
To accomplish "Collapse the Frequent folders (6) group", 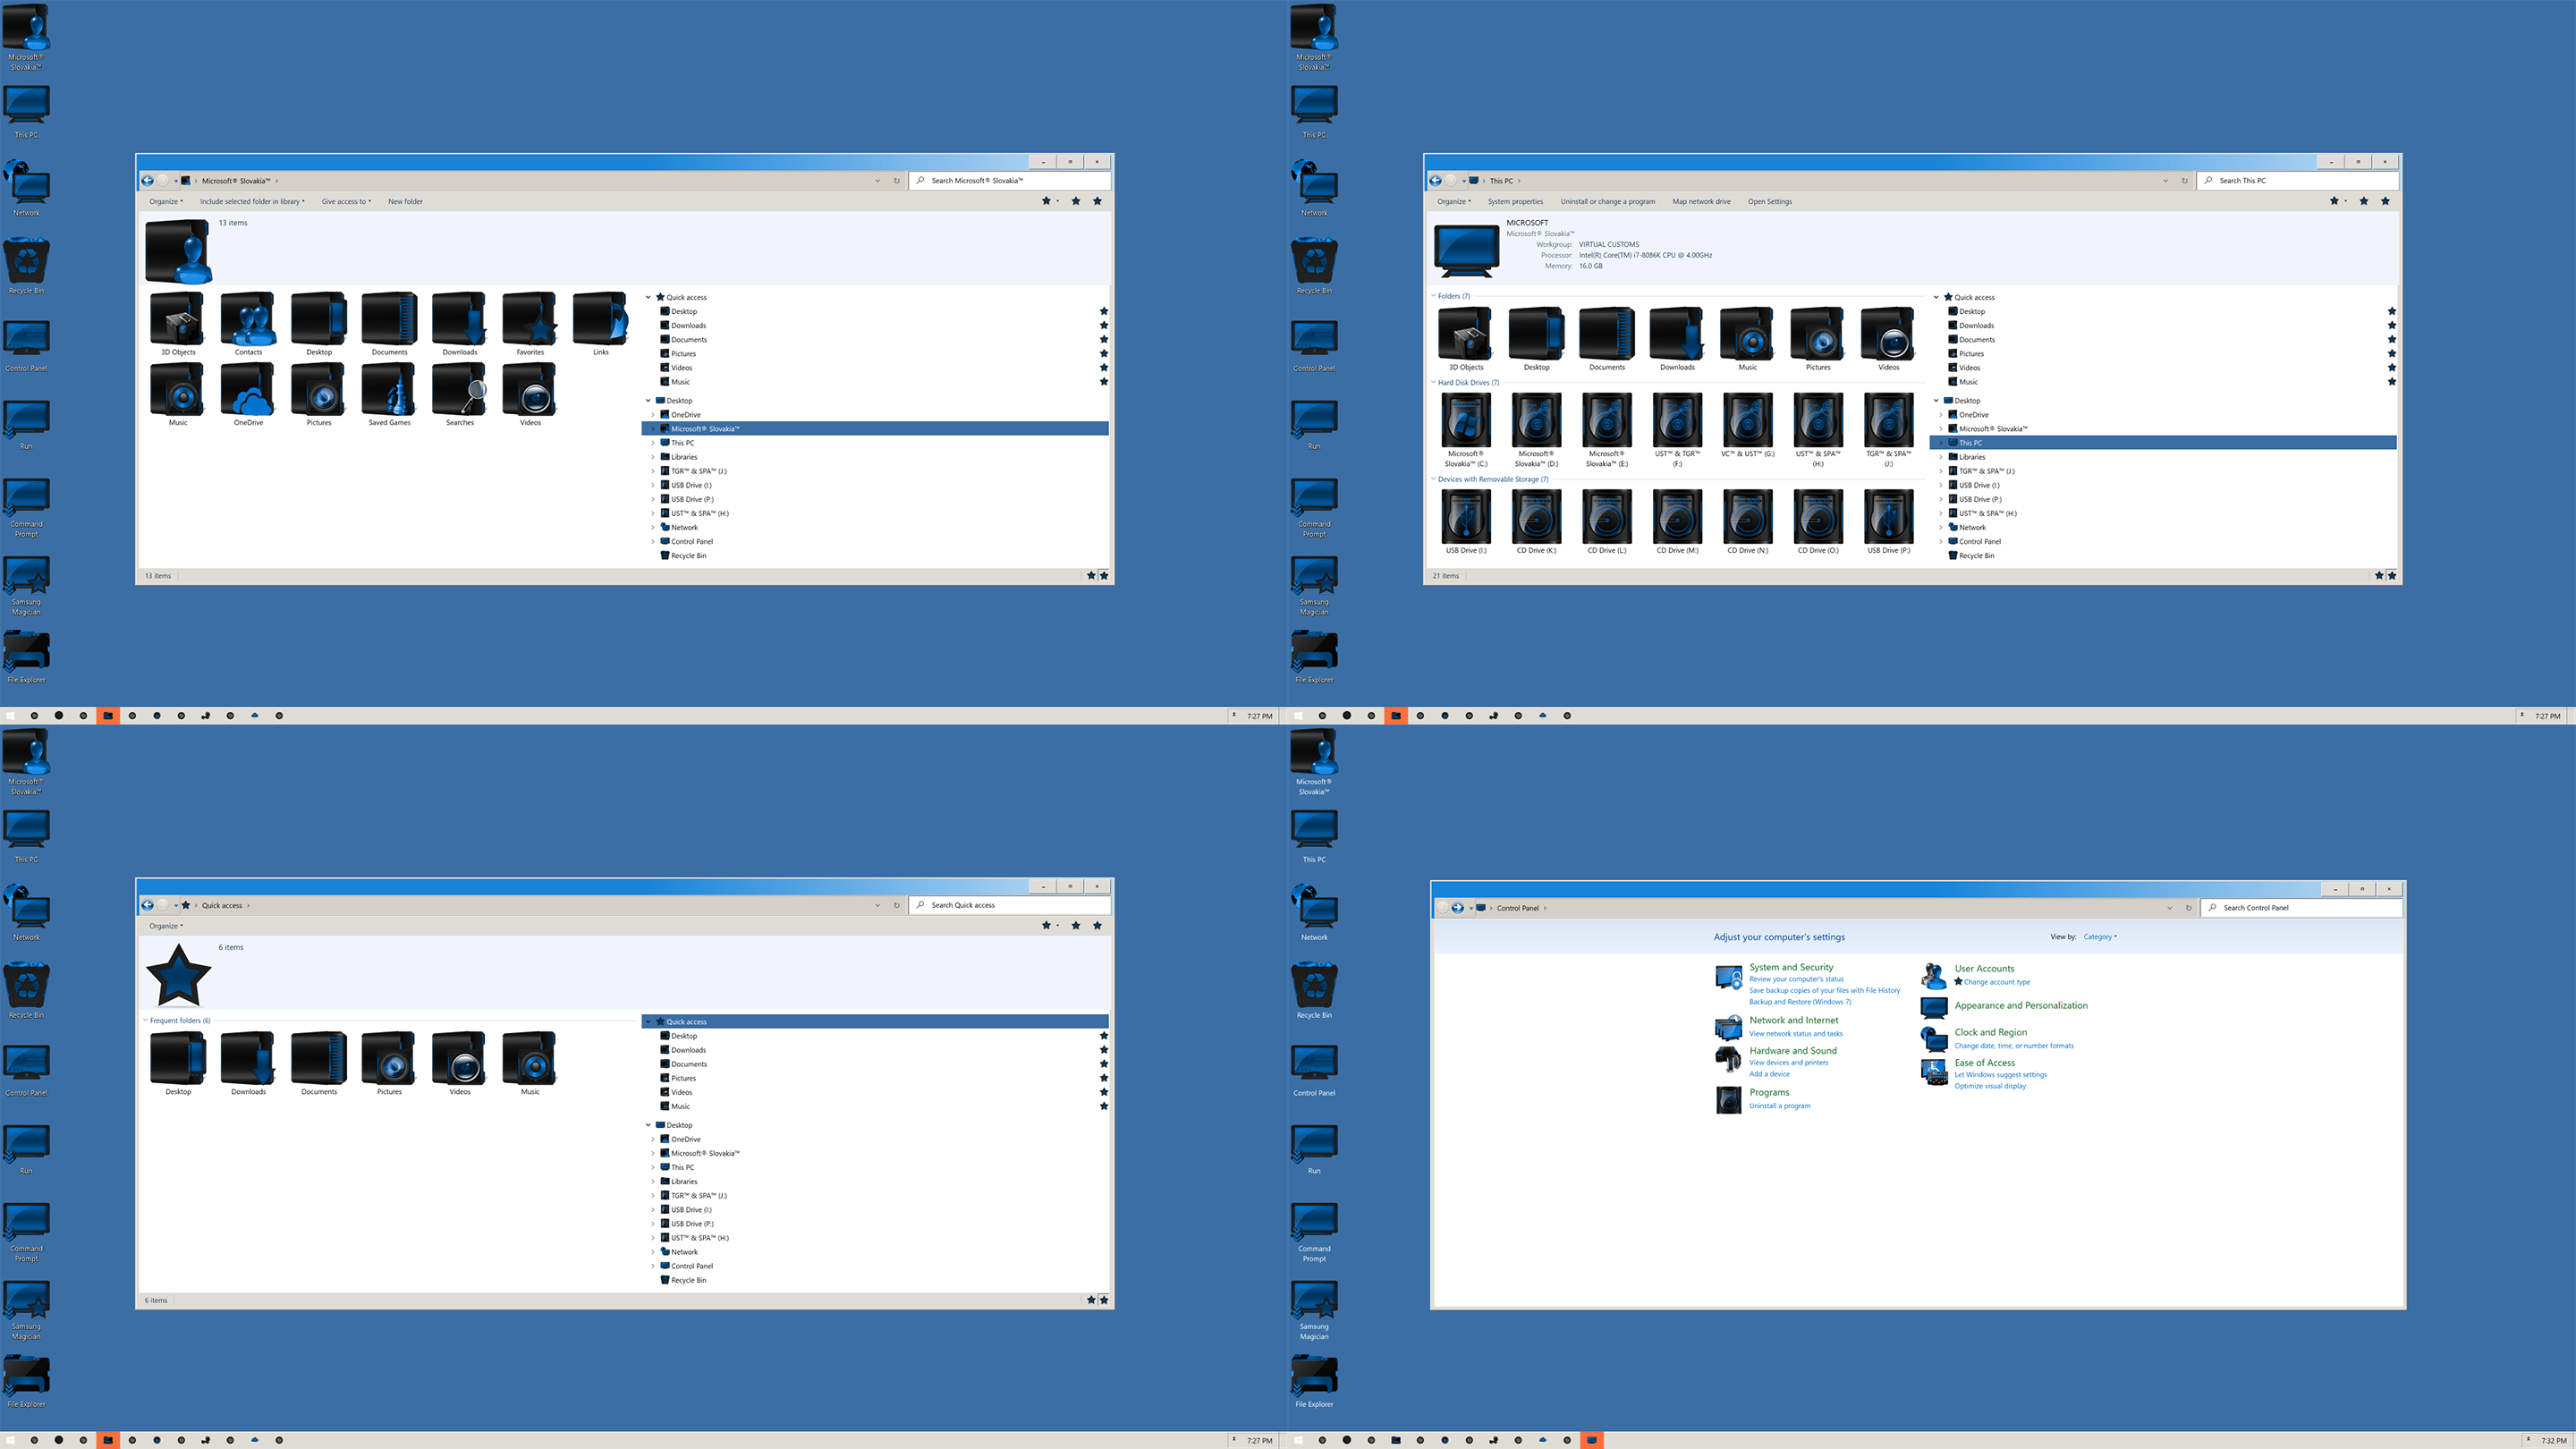I will point(145,1021).
